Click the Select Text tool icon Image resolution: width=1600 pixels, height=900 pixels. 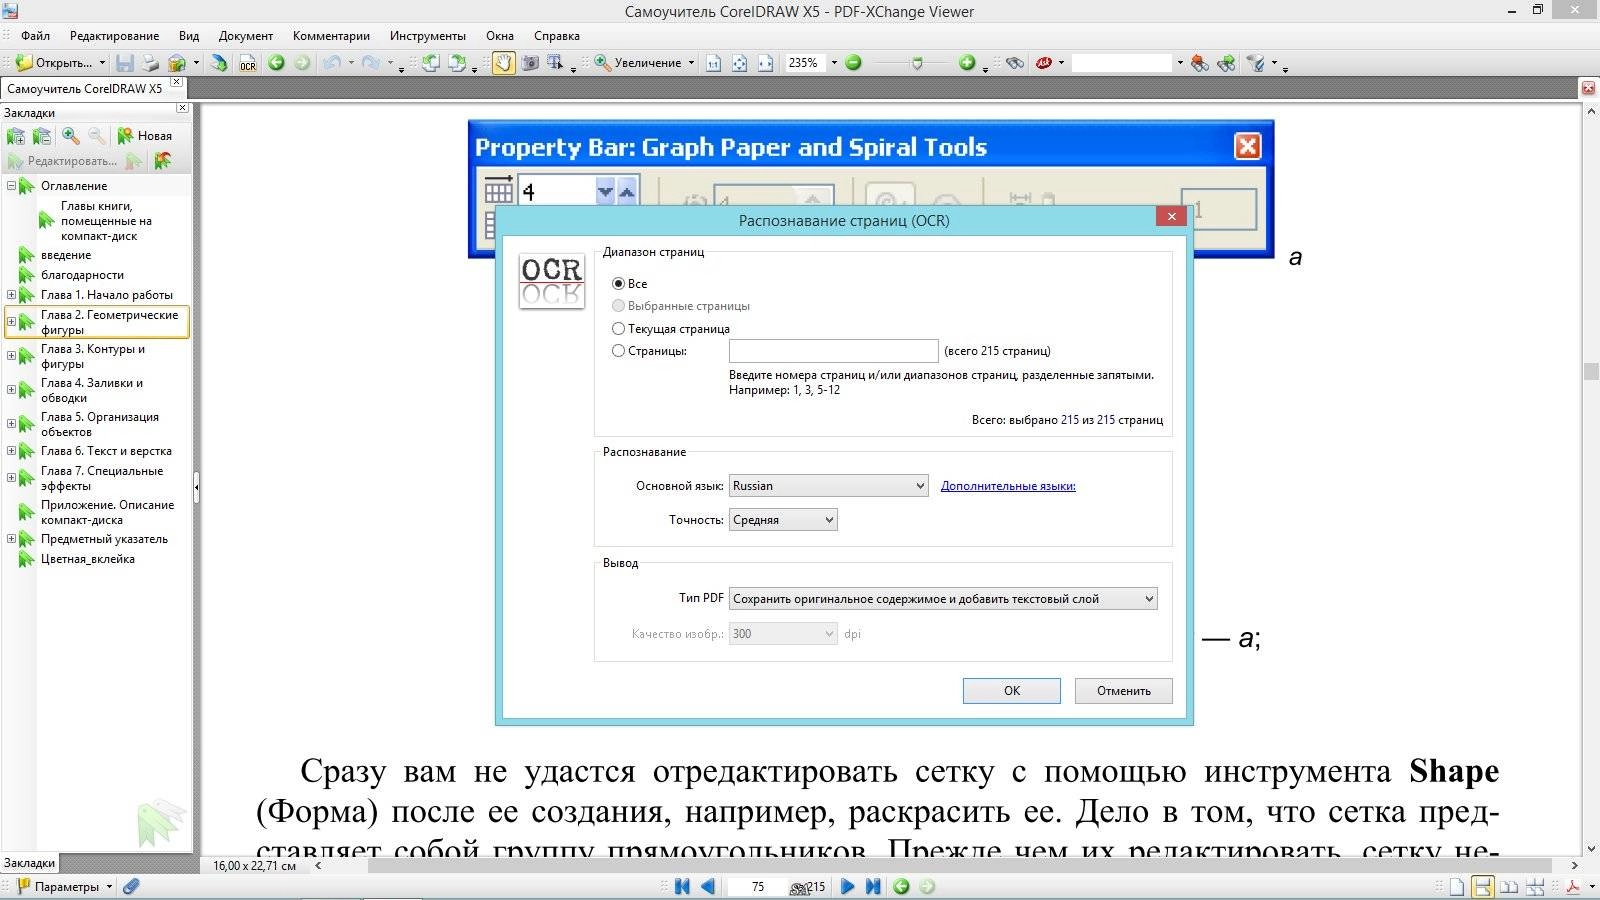coord(555,63)
